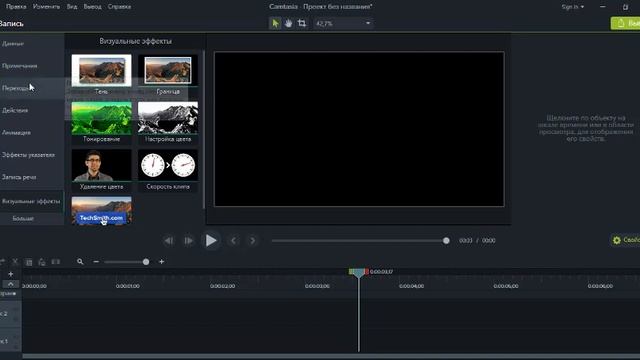Add a new track with plus icon
640x360 pixels.
[x=11, y=274]
